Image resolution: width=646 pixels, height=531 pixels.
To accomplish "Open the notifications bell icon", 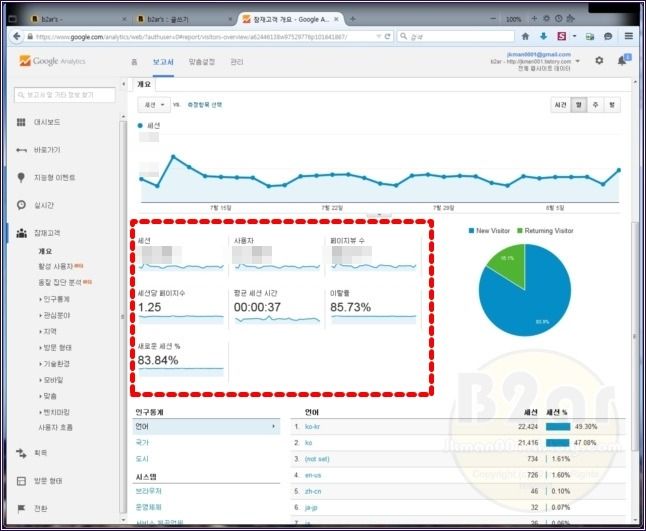I will 622,61.
